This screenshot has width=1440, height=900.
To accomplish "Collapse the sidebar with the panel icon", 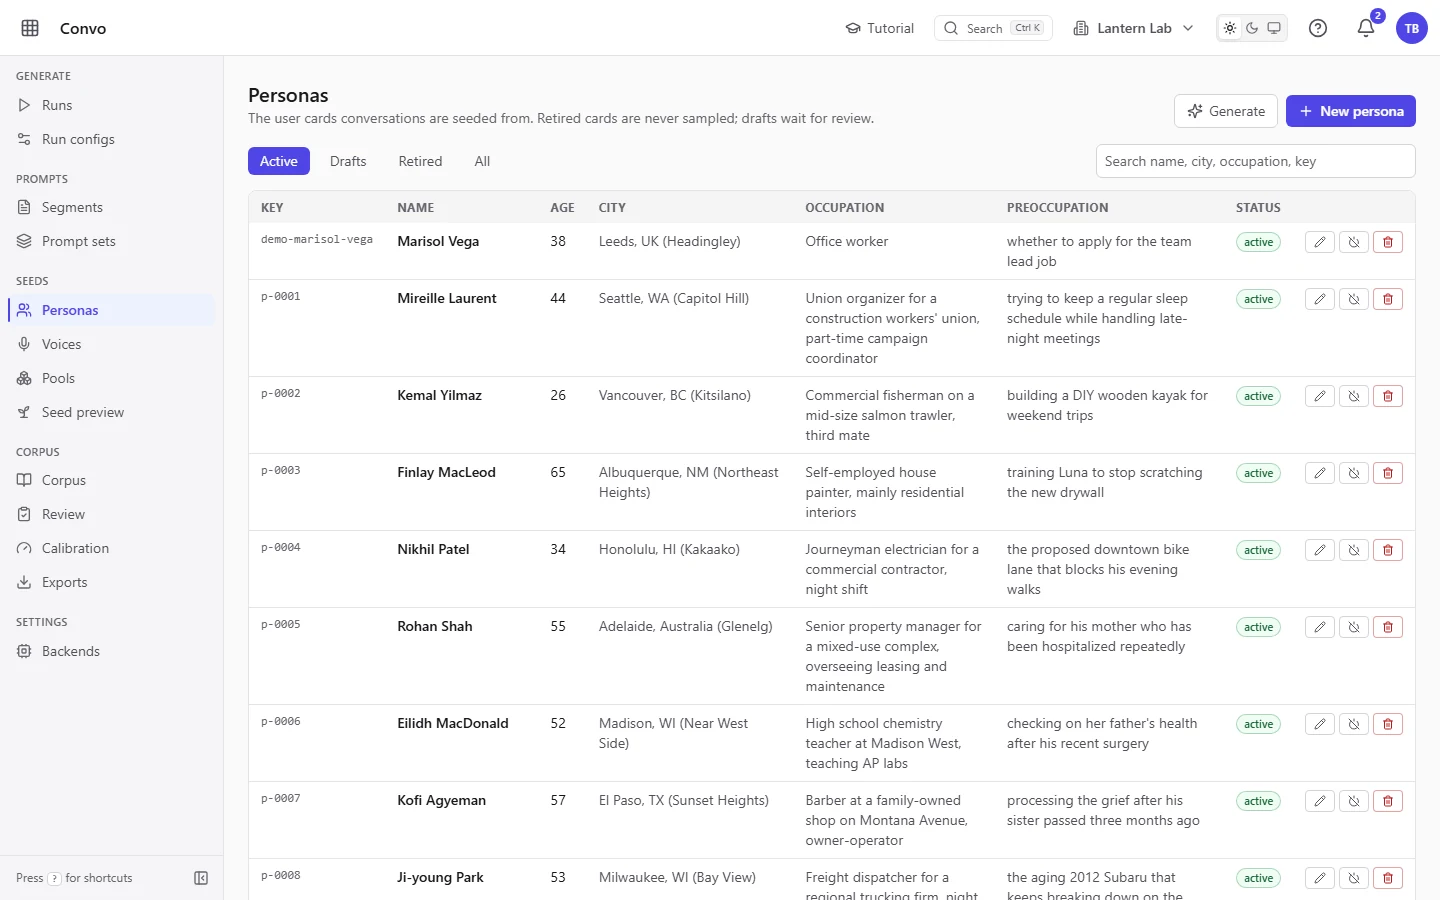I will pyautogui.click(x=201, y=878).
